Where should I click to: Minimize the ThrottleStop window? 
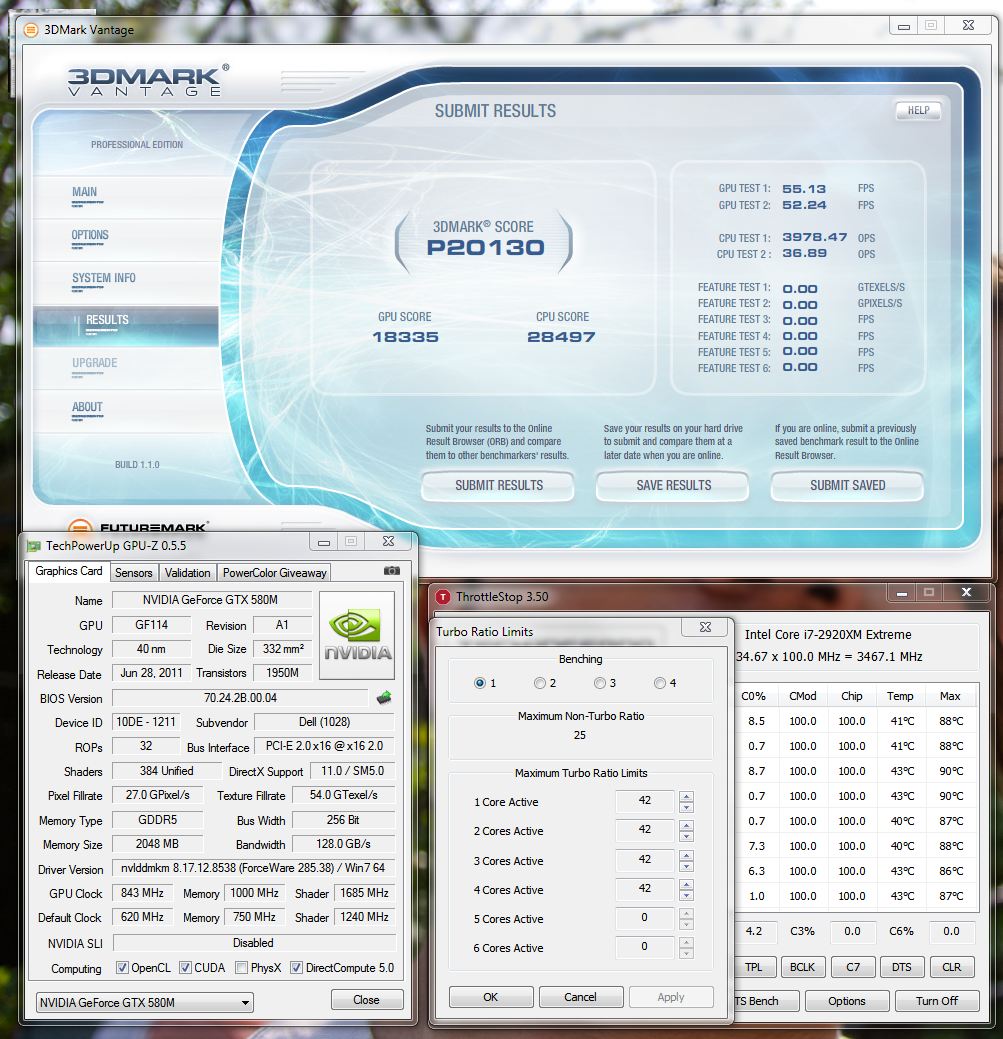902,592
